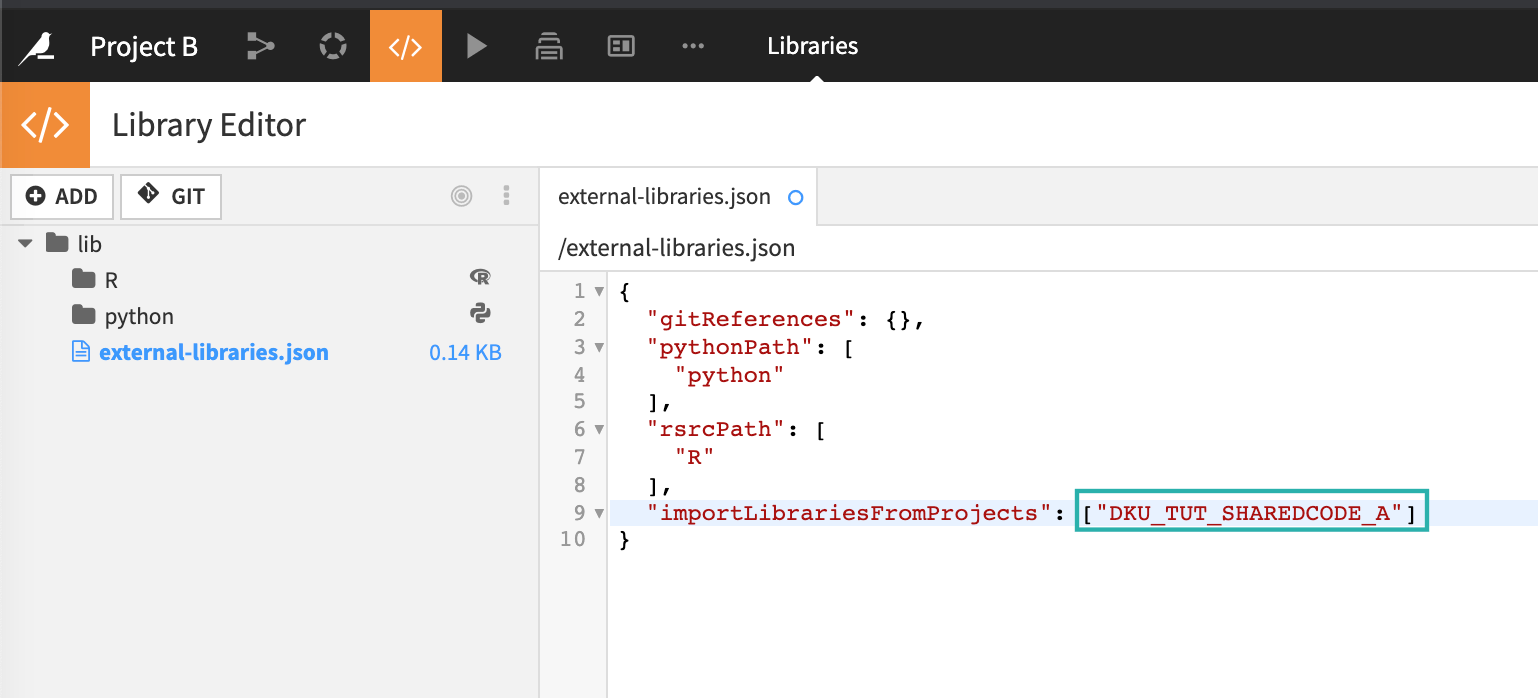Open the three-dots More menu in navbar
Screen dimensions: 1538x698
(x=693, y=46)
